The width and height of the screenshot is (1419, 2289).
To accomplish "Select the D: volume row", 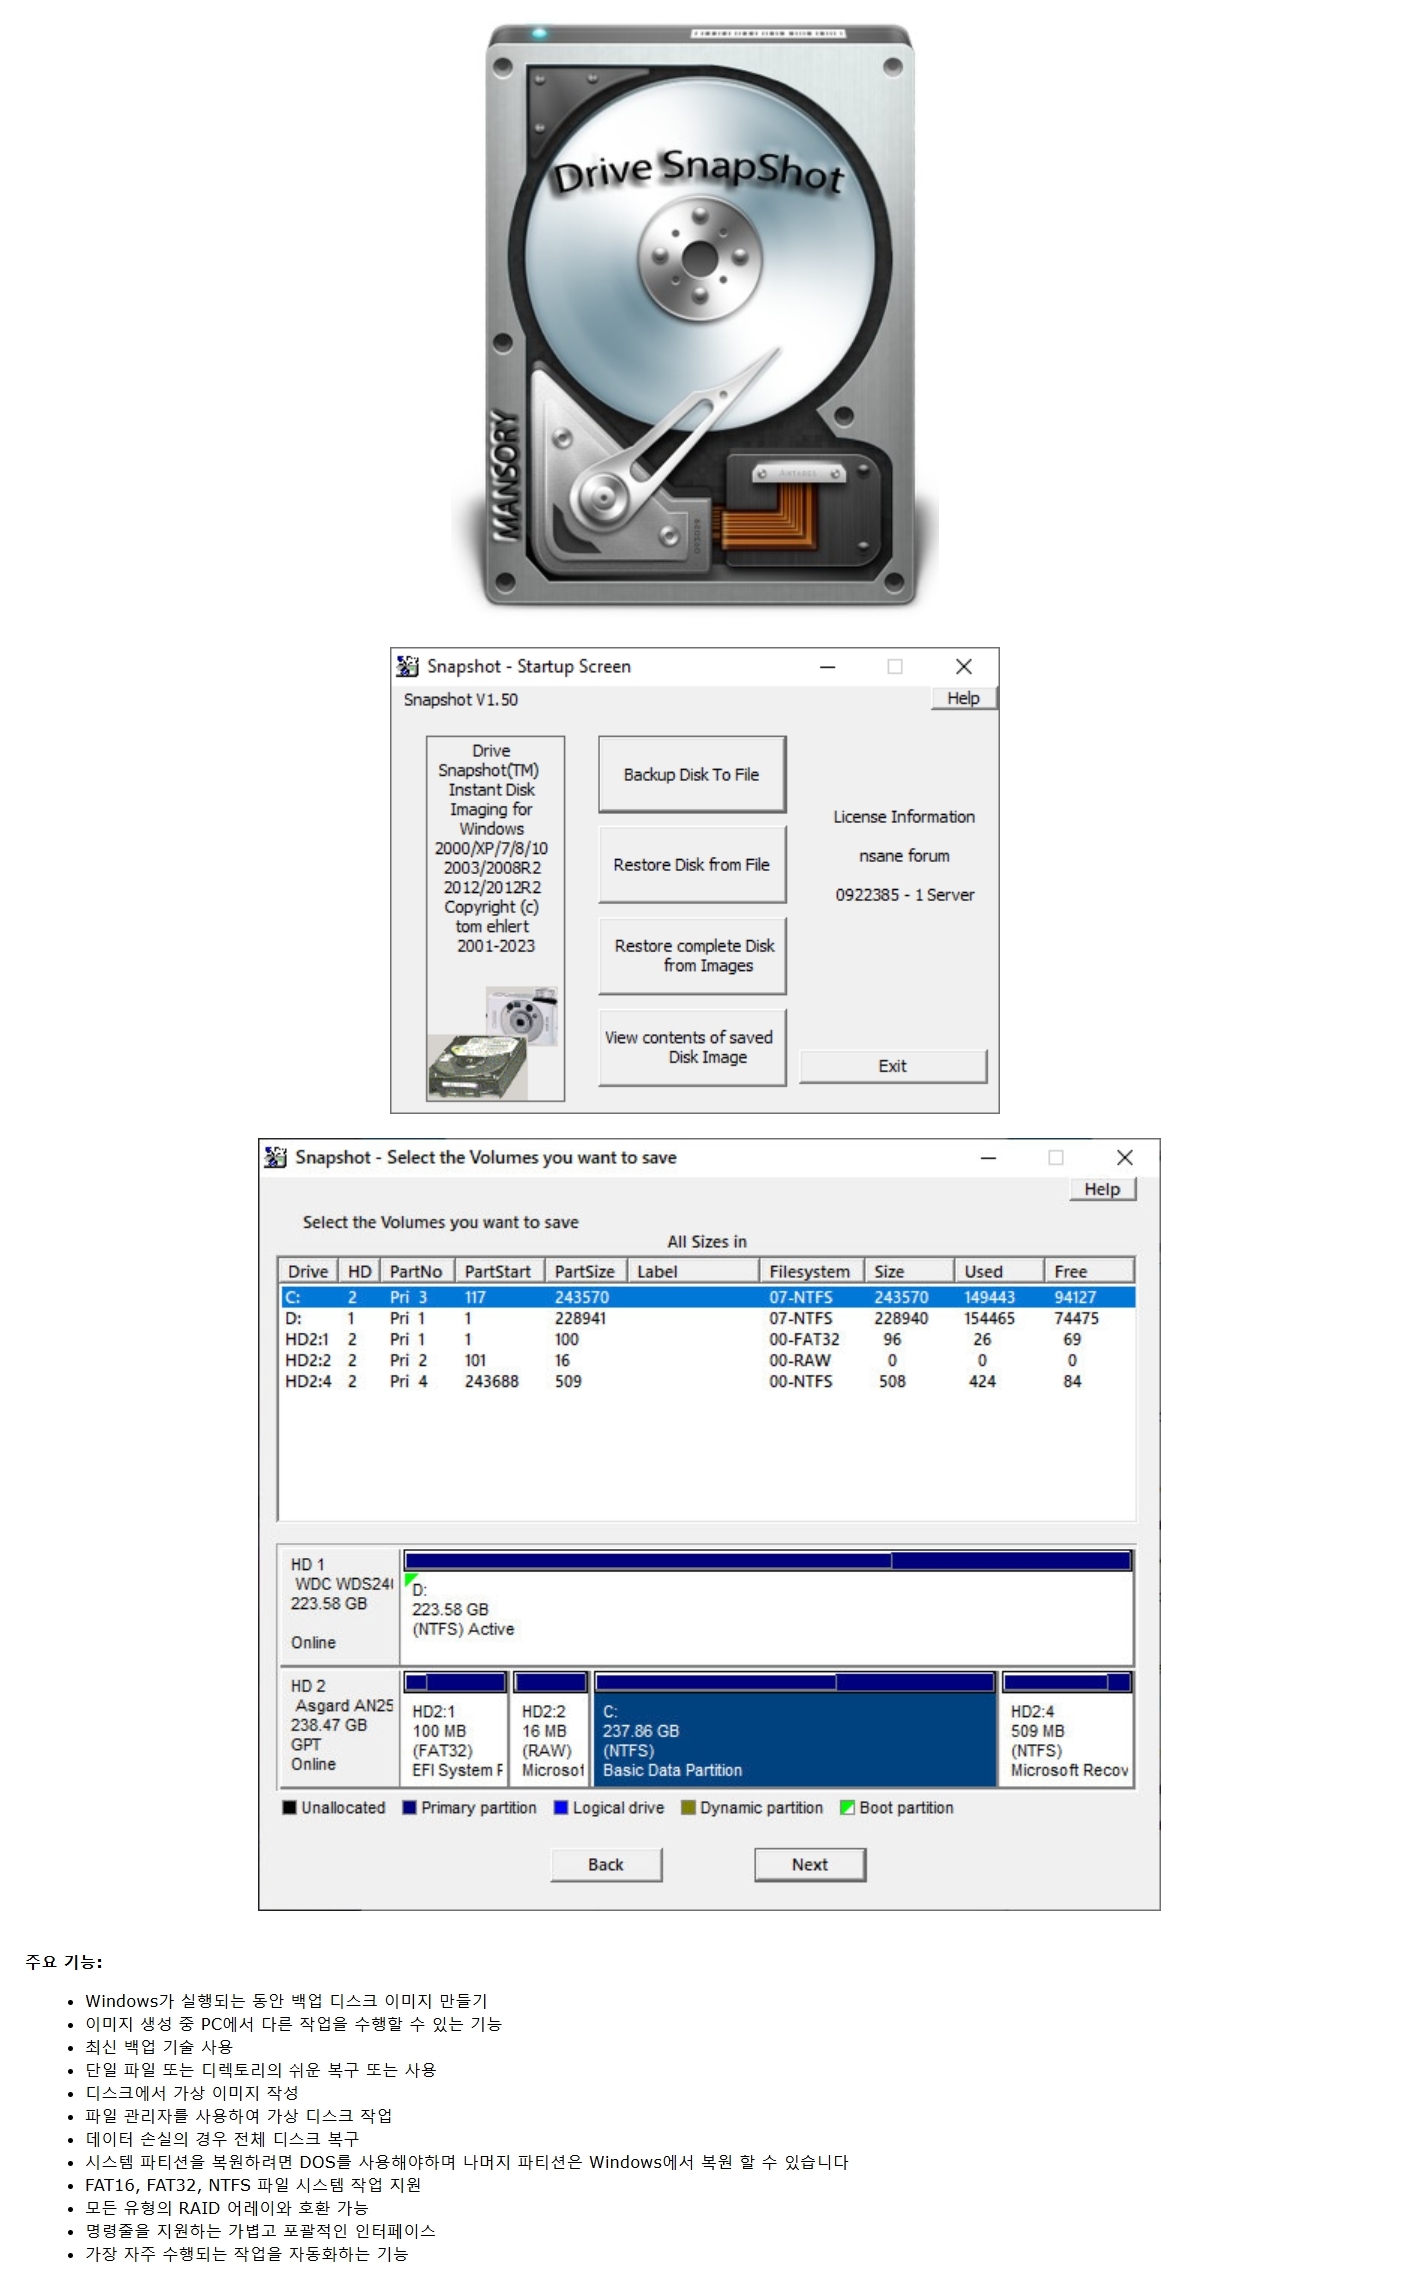I will pyautogui.click(x=707, y=1318).
